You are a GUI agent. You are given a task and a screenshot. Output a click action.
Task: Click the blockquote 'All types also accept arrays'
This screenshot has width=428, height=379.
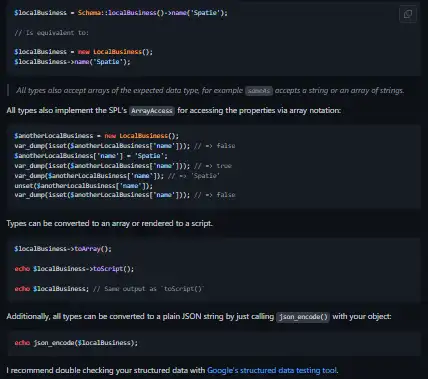point(210,90)
